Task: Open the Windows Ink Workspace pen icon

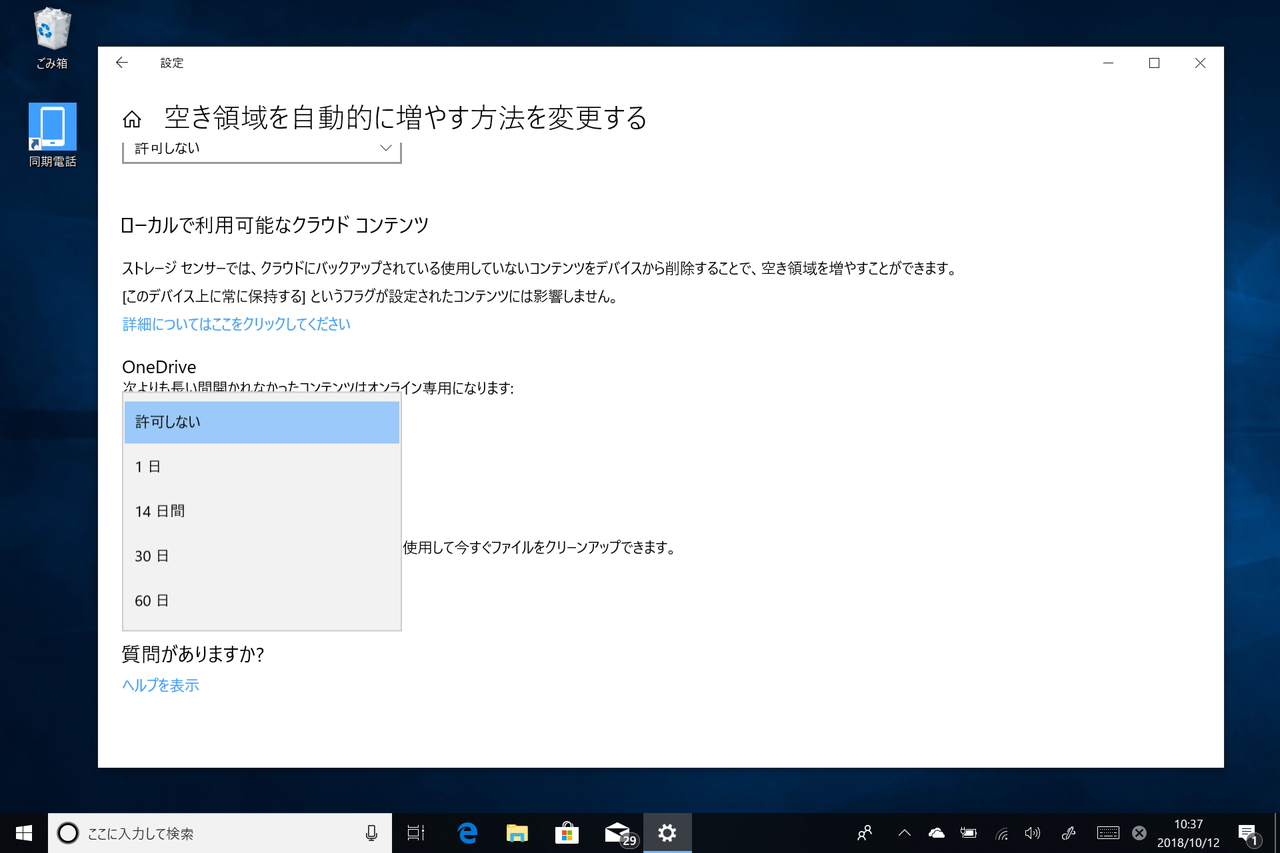Action: (1068, 833)
